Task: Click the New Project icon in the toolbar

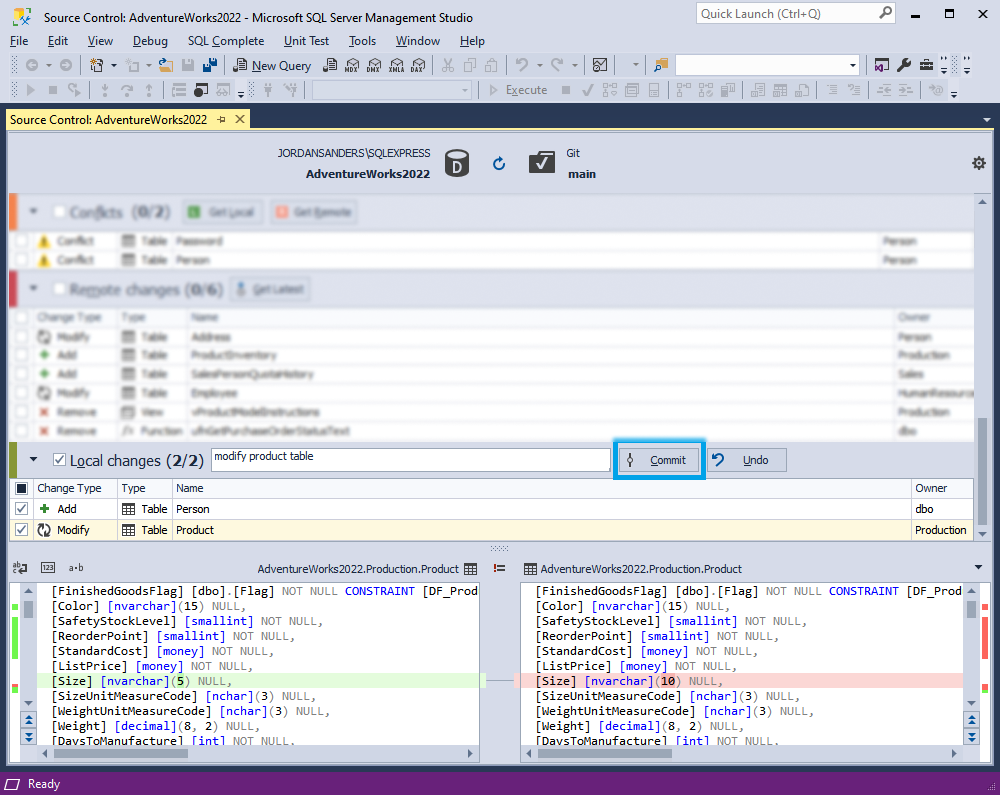Action: click(x=97, y=65)
